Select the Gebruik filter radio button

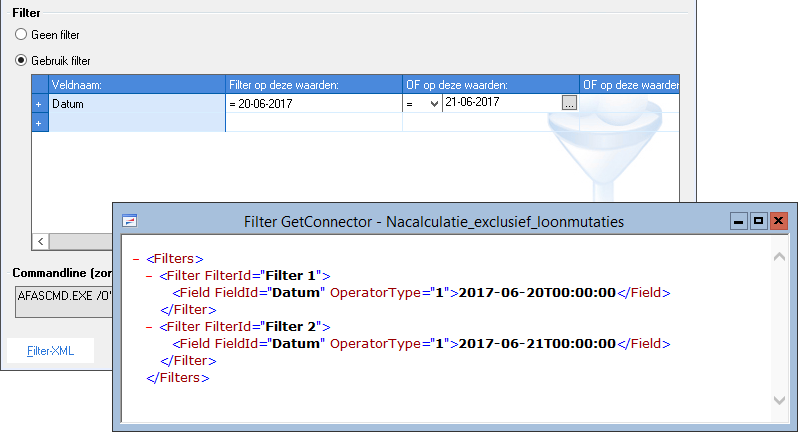click(x=21, y=61)
